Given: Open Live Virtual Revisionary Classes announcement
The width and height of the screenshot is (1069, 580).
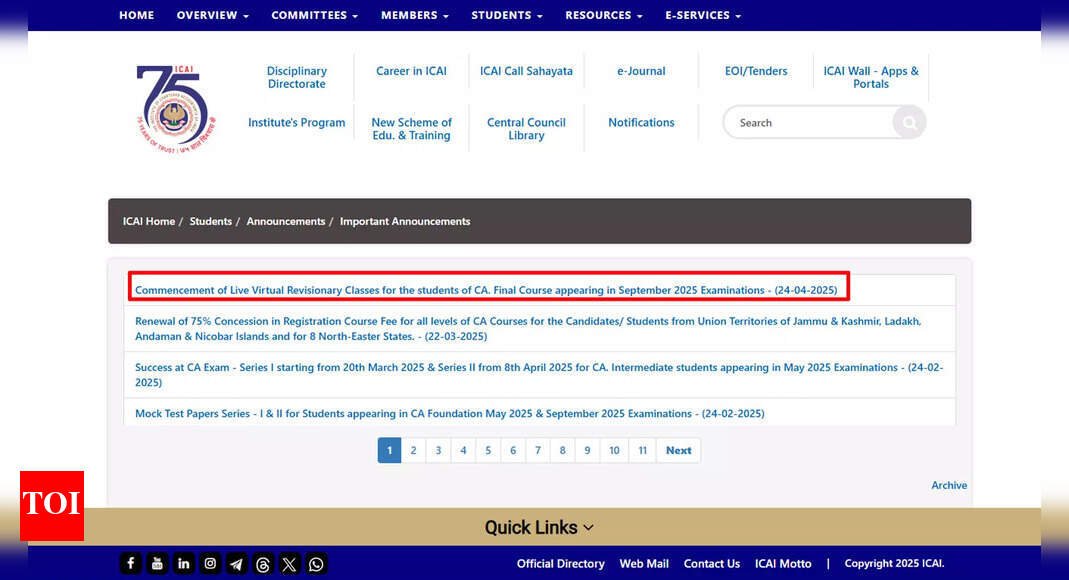Looking at the screenshot, I should (486, 290).
